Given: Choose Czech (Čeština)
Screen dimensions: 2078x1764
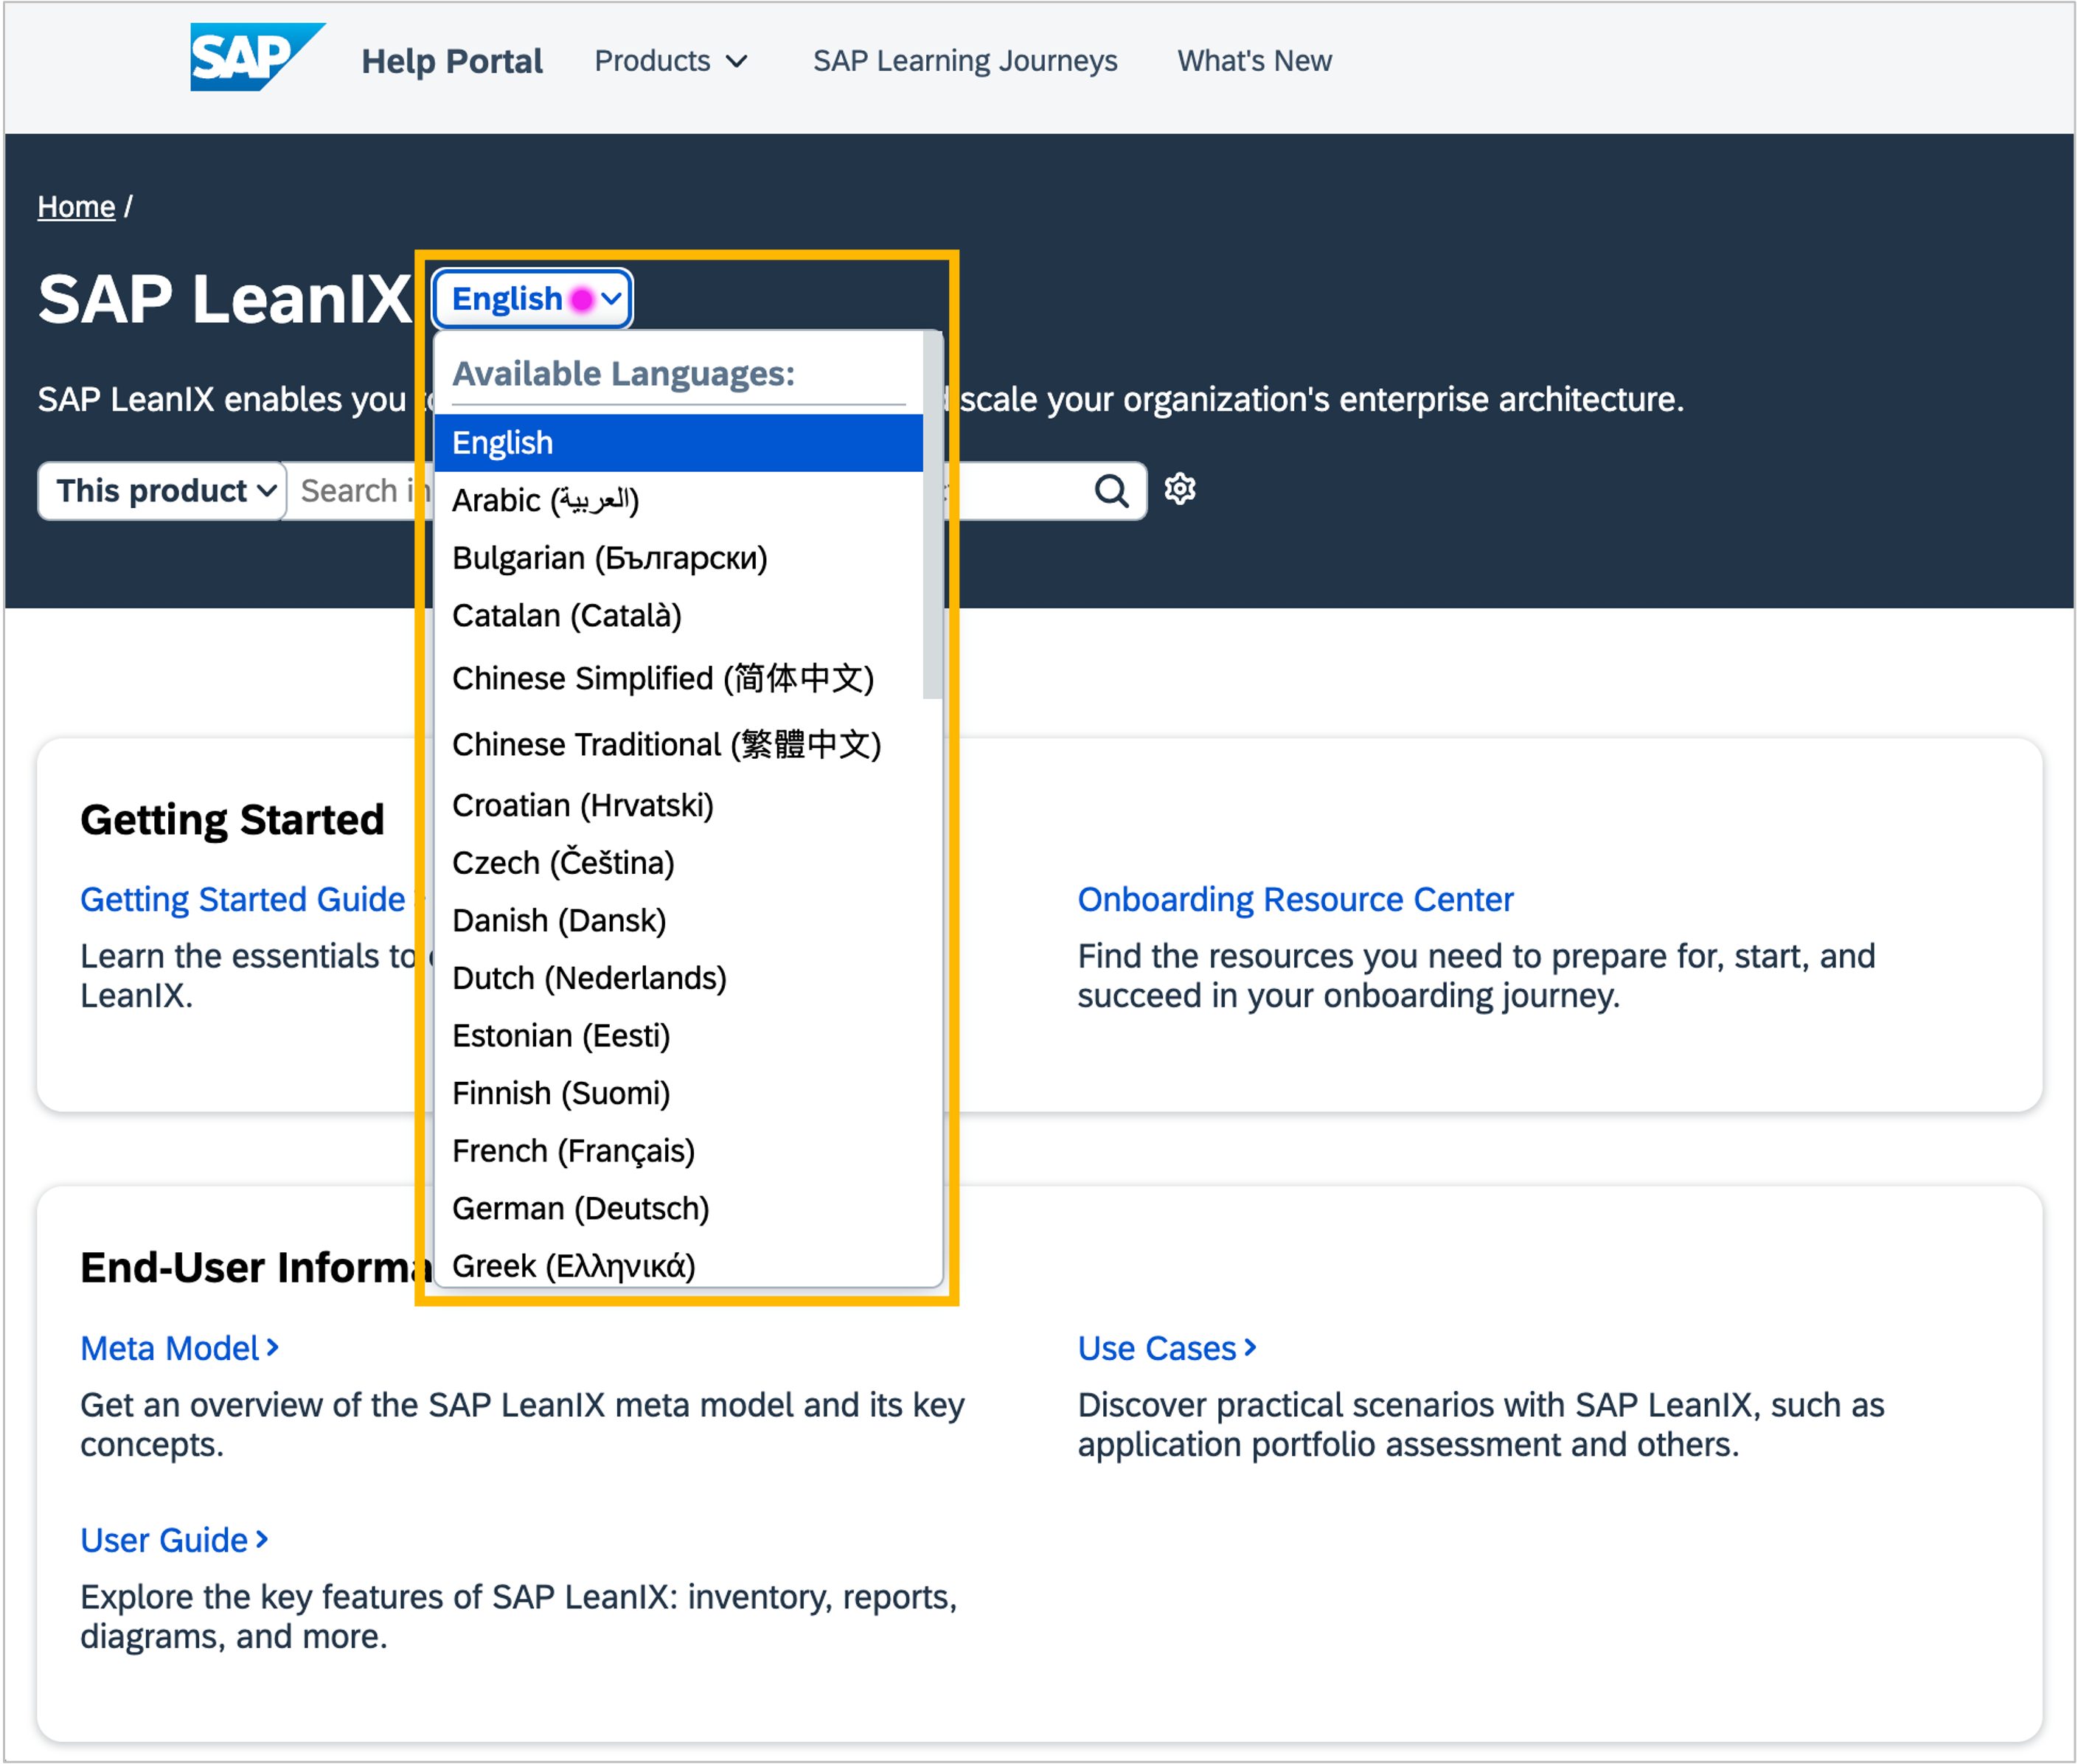Looking at the screenshot, I should pyautogui.click(x=678, y=863).
